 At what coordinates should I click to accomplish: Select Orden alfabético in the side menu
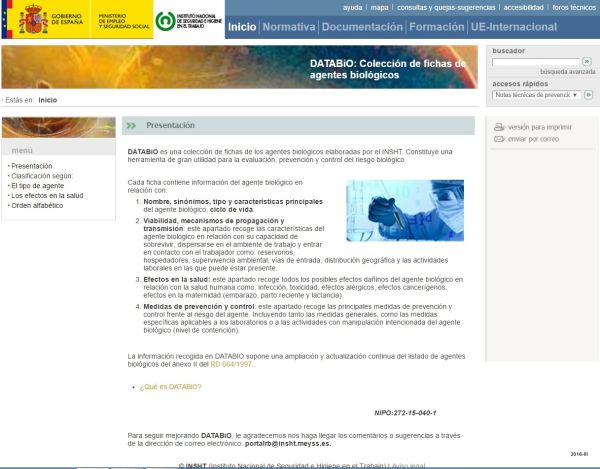pyautogui.click(x=37, y=205)
